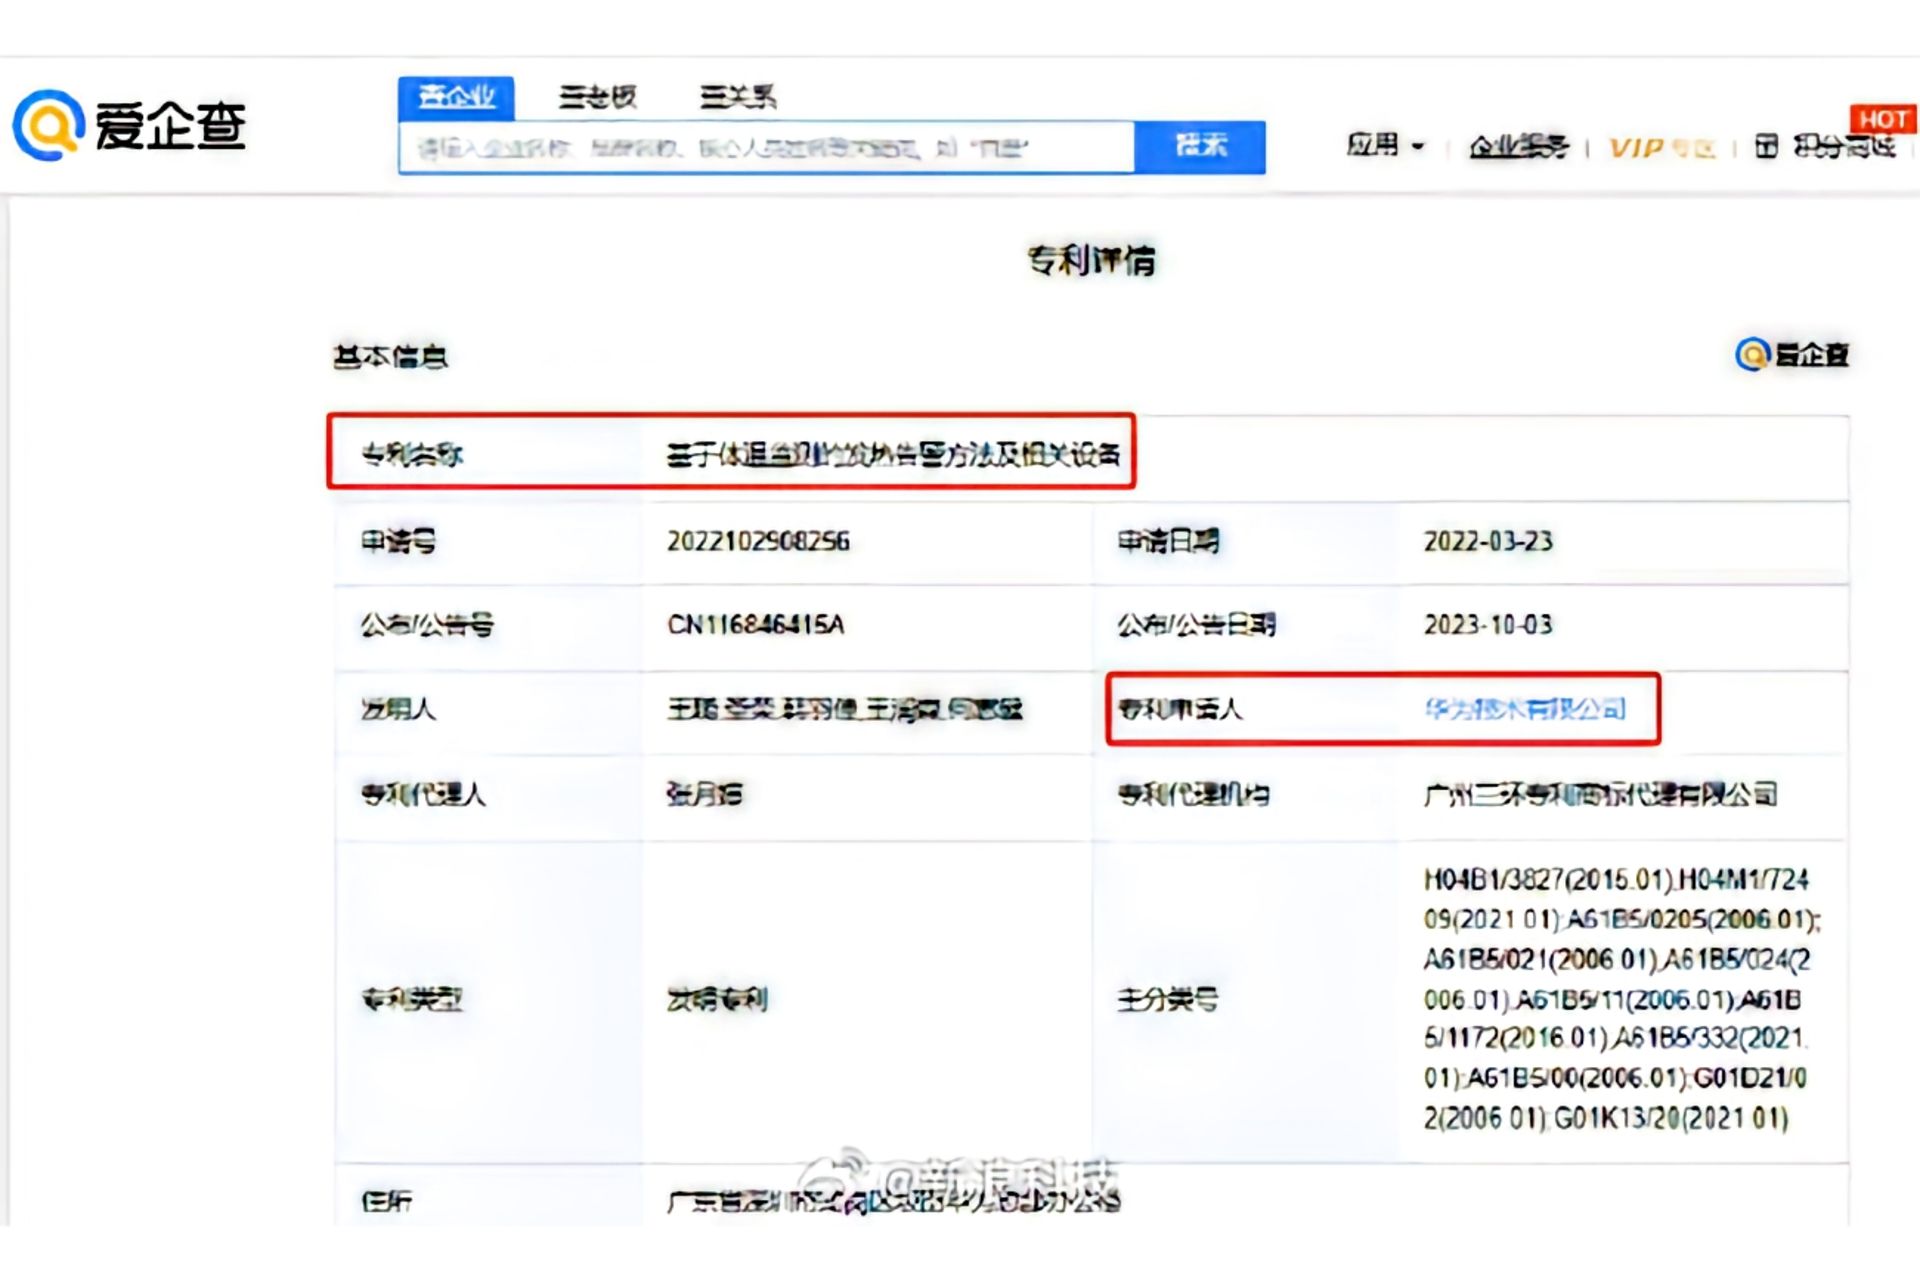Screen dimensions: 1920x1280
Task: Open the 企业服务 link
Action: (x=1518, y=147)
